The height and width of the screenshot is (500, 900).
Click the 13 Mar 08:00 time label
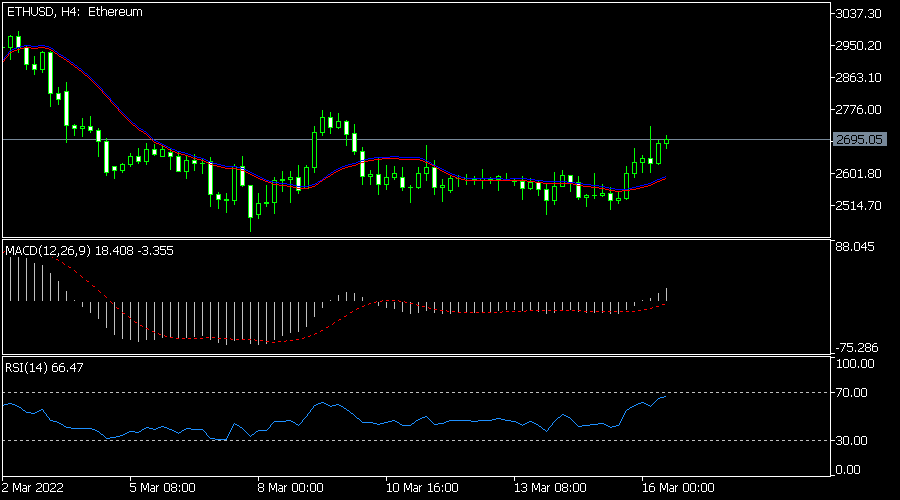pos(550,488)
